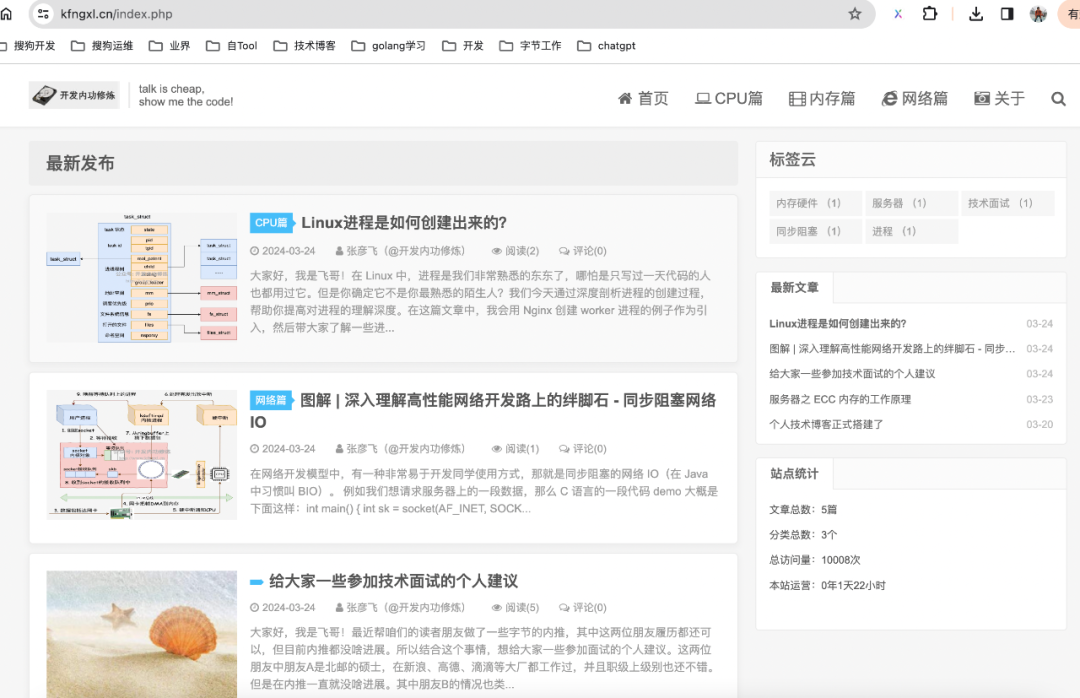The width and height of the screenshot is (1080, 698).
Task: Open the extensions puzzle icon
Action: pyautogui.click(x=930, y=14)
